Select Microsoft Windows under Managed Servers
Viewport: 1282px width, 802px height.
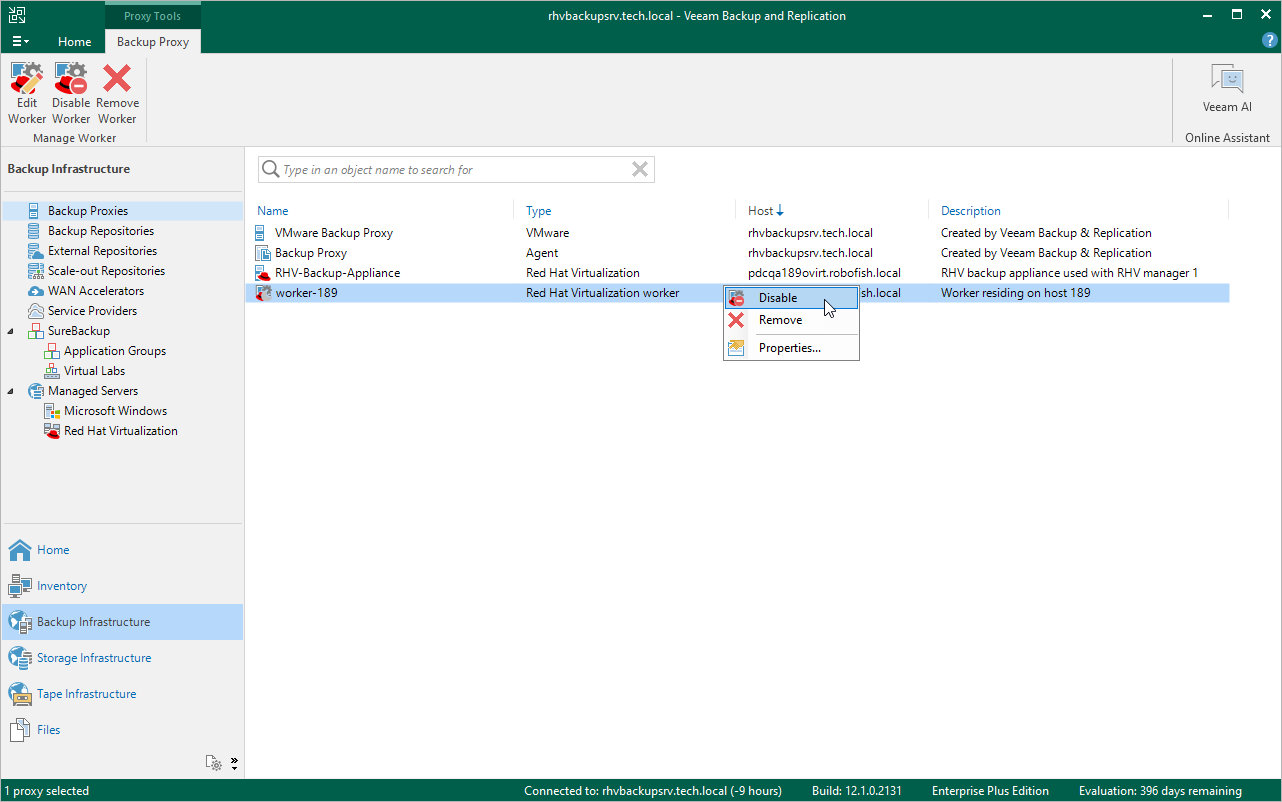pos(115,411)
